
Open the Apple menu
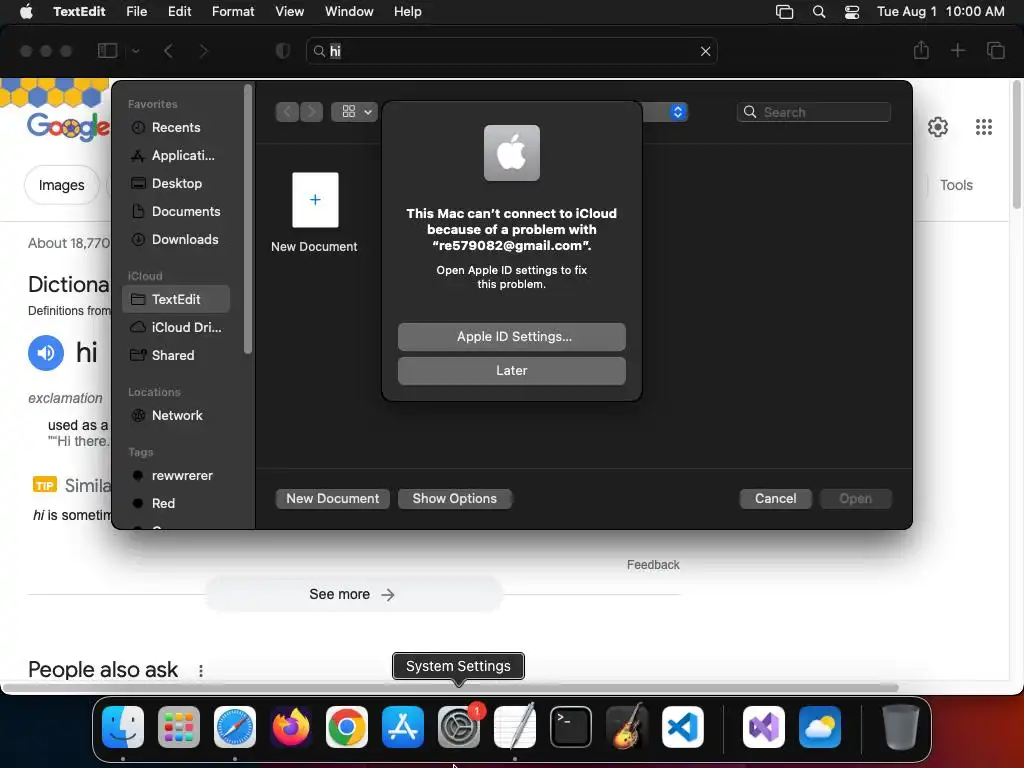[x=26, y=11]
